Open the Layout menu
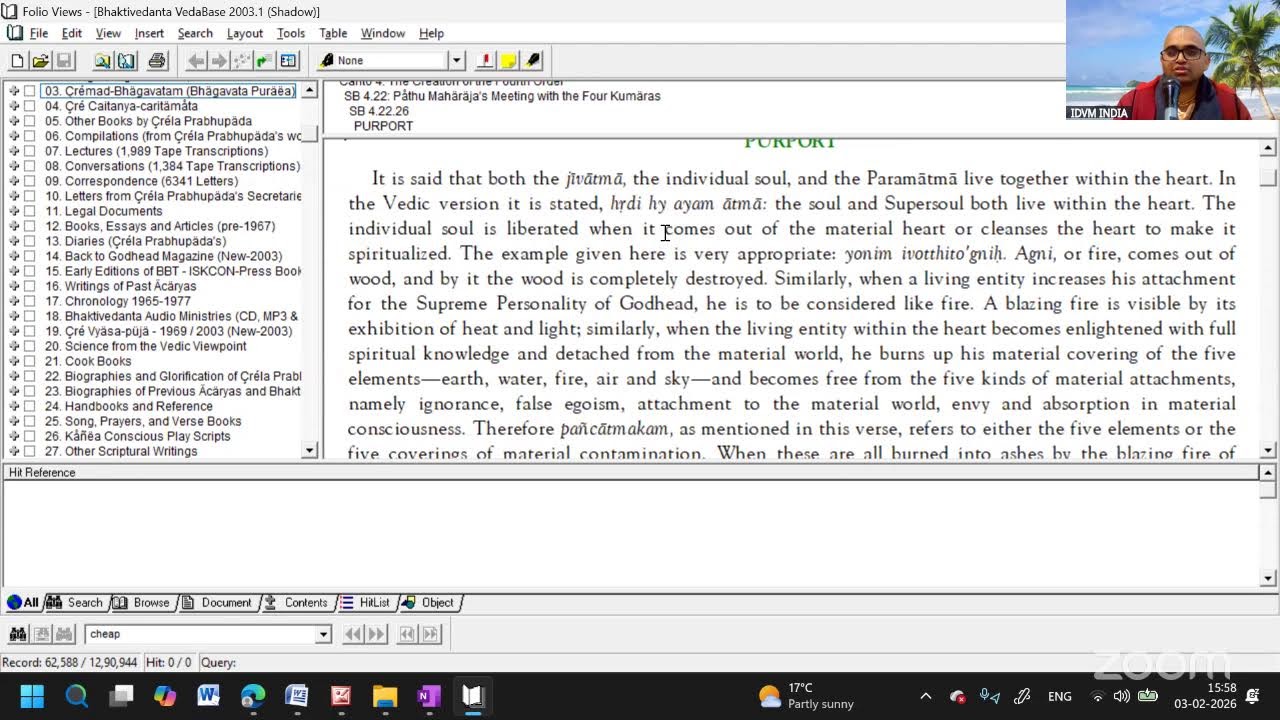The width and height of the screenshot is (1280, 720). click(x=245, y=33)
